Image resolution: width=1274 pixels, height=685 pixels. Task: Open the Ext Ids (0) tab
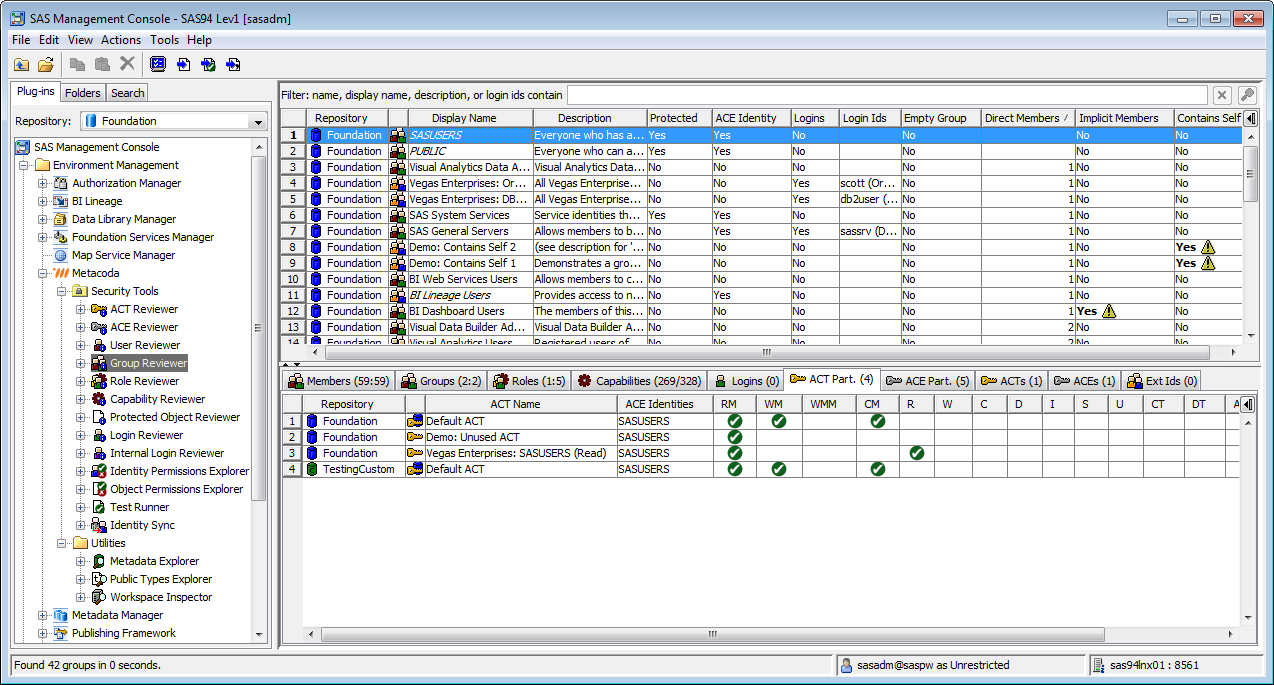point(1160,381)
